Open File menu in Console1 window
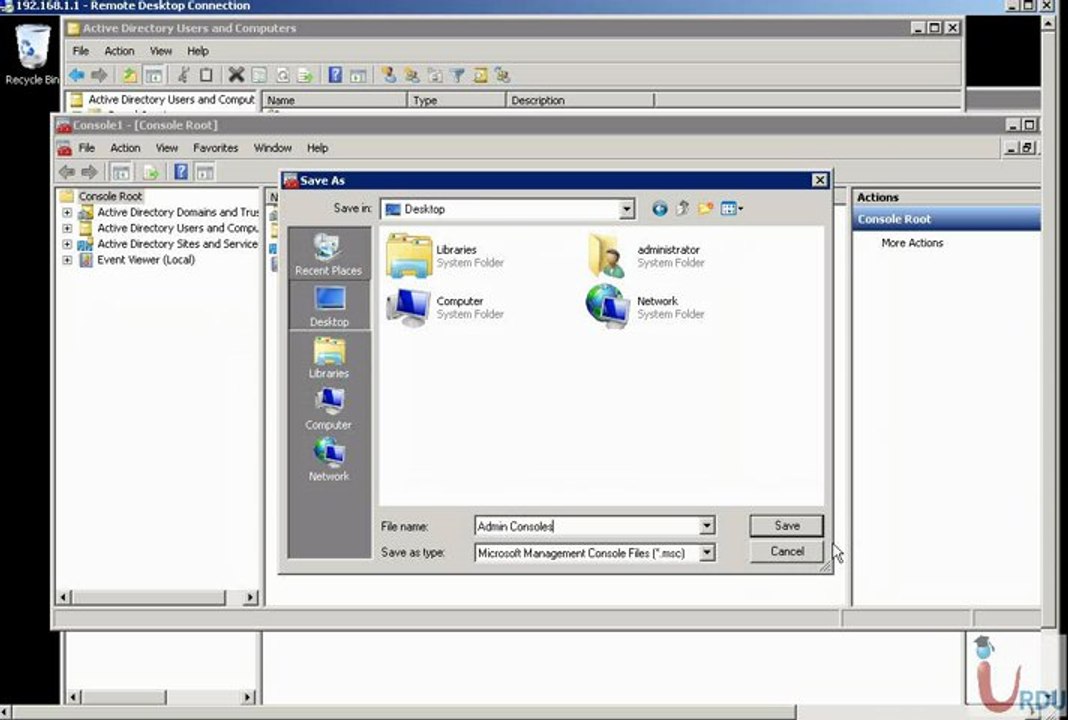 pos(87,148)
